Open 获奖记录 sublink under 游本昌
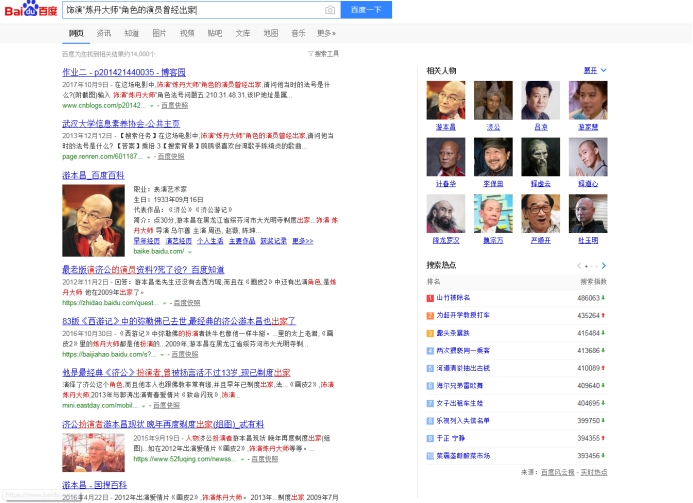The height and width of the screenshot is (503, 693). 274,241
